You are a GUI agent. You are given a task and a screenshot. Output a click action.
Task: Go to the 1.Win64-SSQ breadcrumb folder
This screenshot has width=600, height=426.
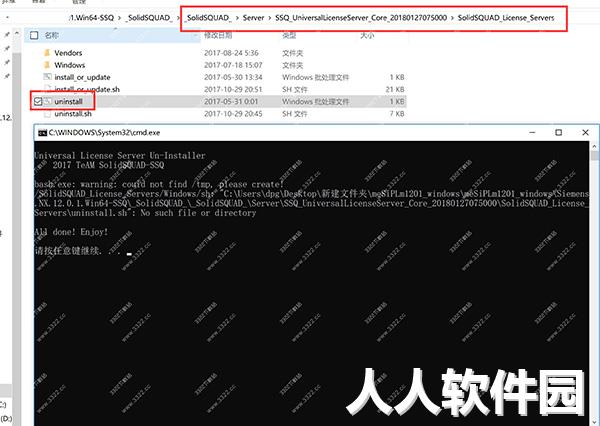(92, 18)
